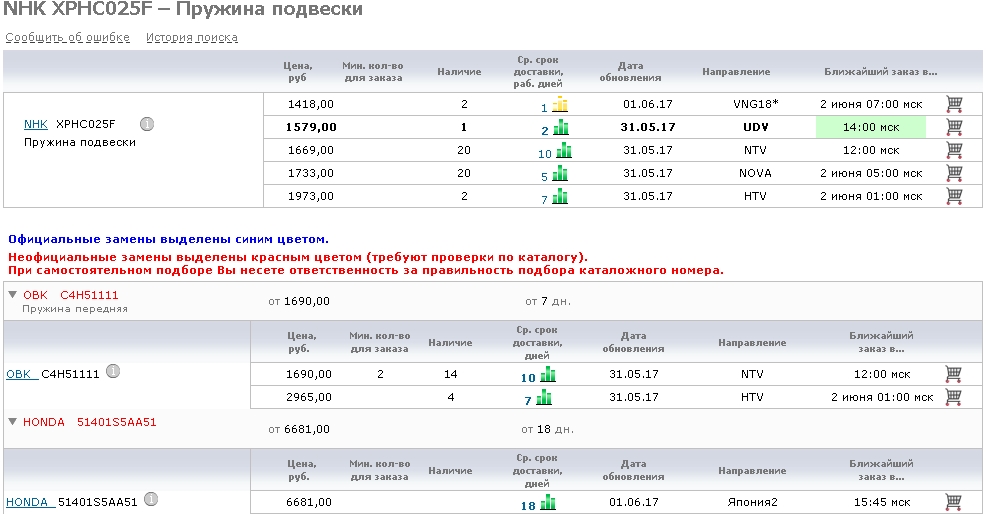Open info icon next to NHK XPHC025F
Image resolution: width=987 pixels, height=520 pixels.
(147, 125)
